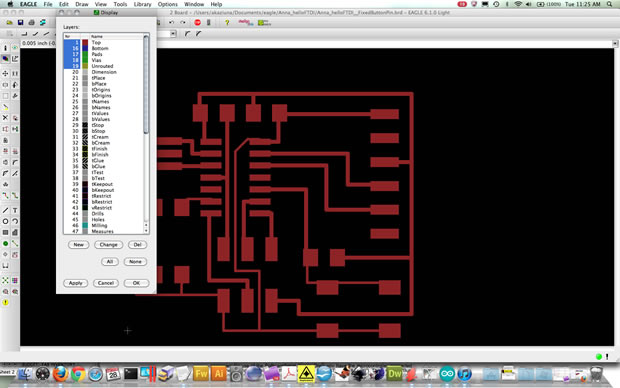The width and height of the screenshot is (620, 388).
Task: Toggle visibility of layer 25 tNames
Action: pos(71,102)
